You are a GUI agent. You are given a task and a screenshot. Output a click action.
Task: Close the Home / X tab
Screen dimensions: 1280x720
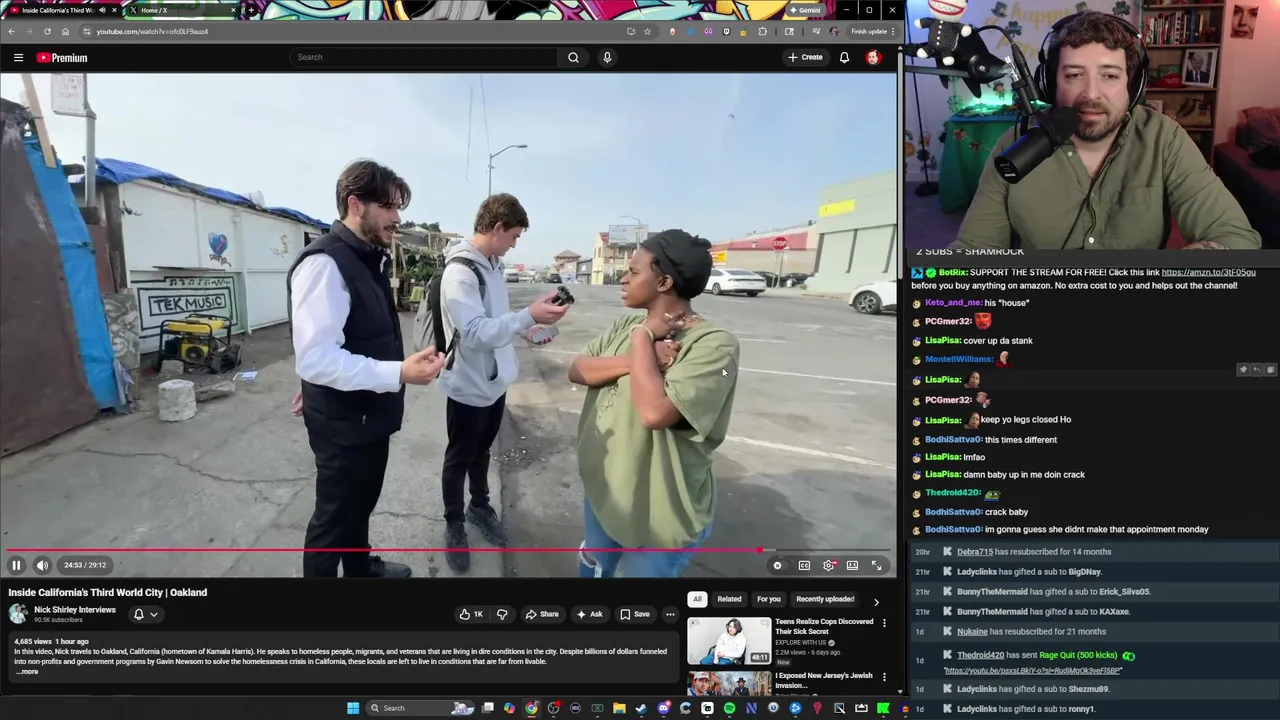[x=234, y=10]
